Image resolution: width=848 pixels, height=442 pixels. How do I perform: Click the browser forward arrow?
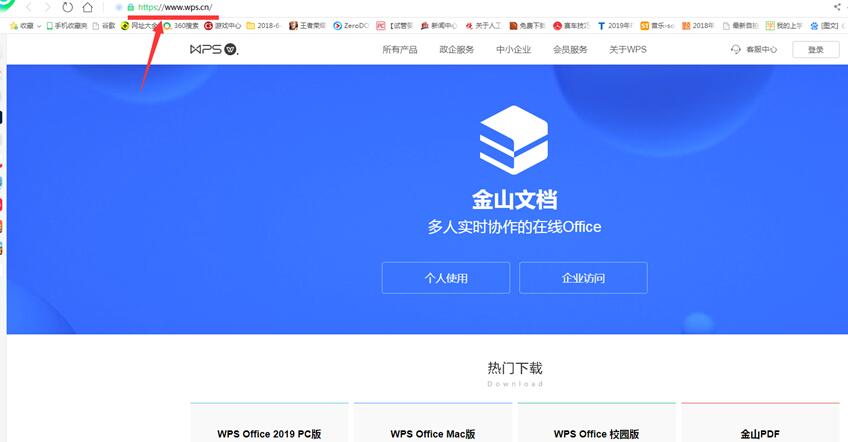click(48, 7)
